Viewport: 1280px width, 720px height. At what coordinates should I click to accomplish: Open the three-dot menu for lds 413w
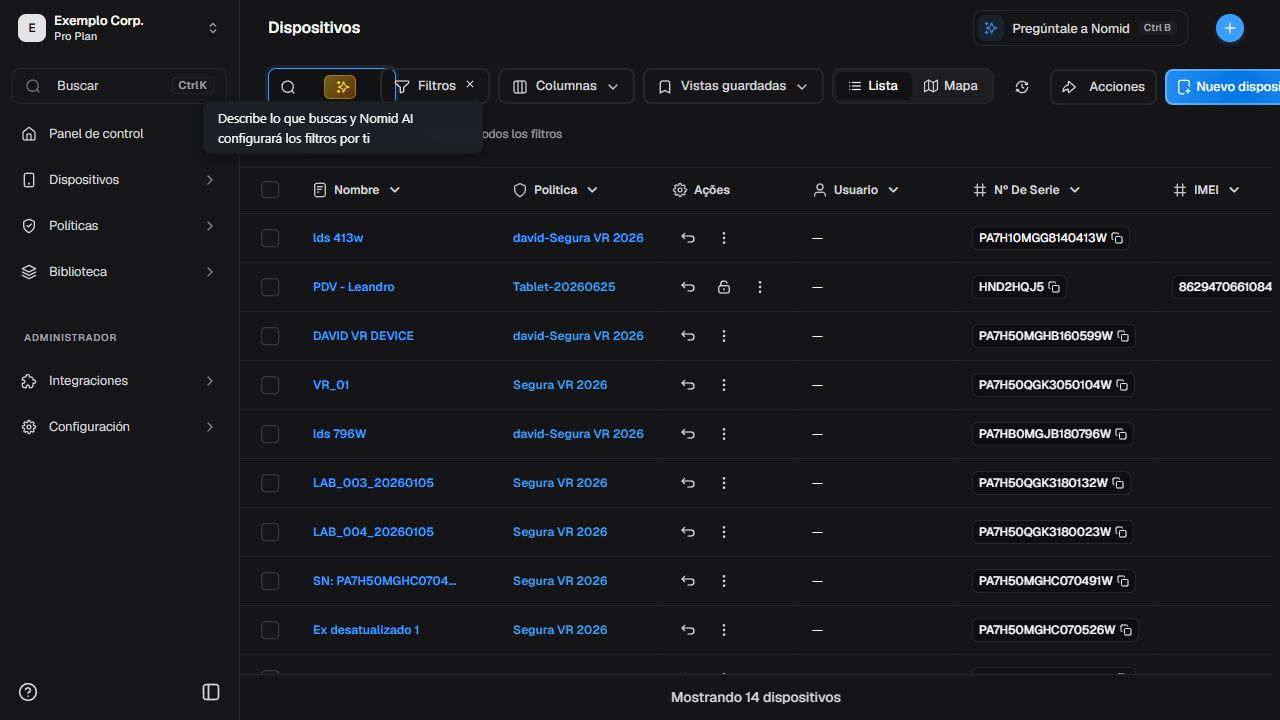click(x=724, y=238)
